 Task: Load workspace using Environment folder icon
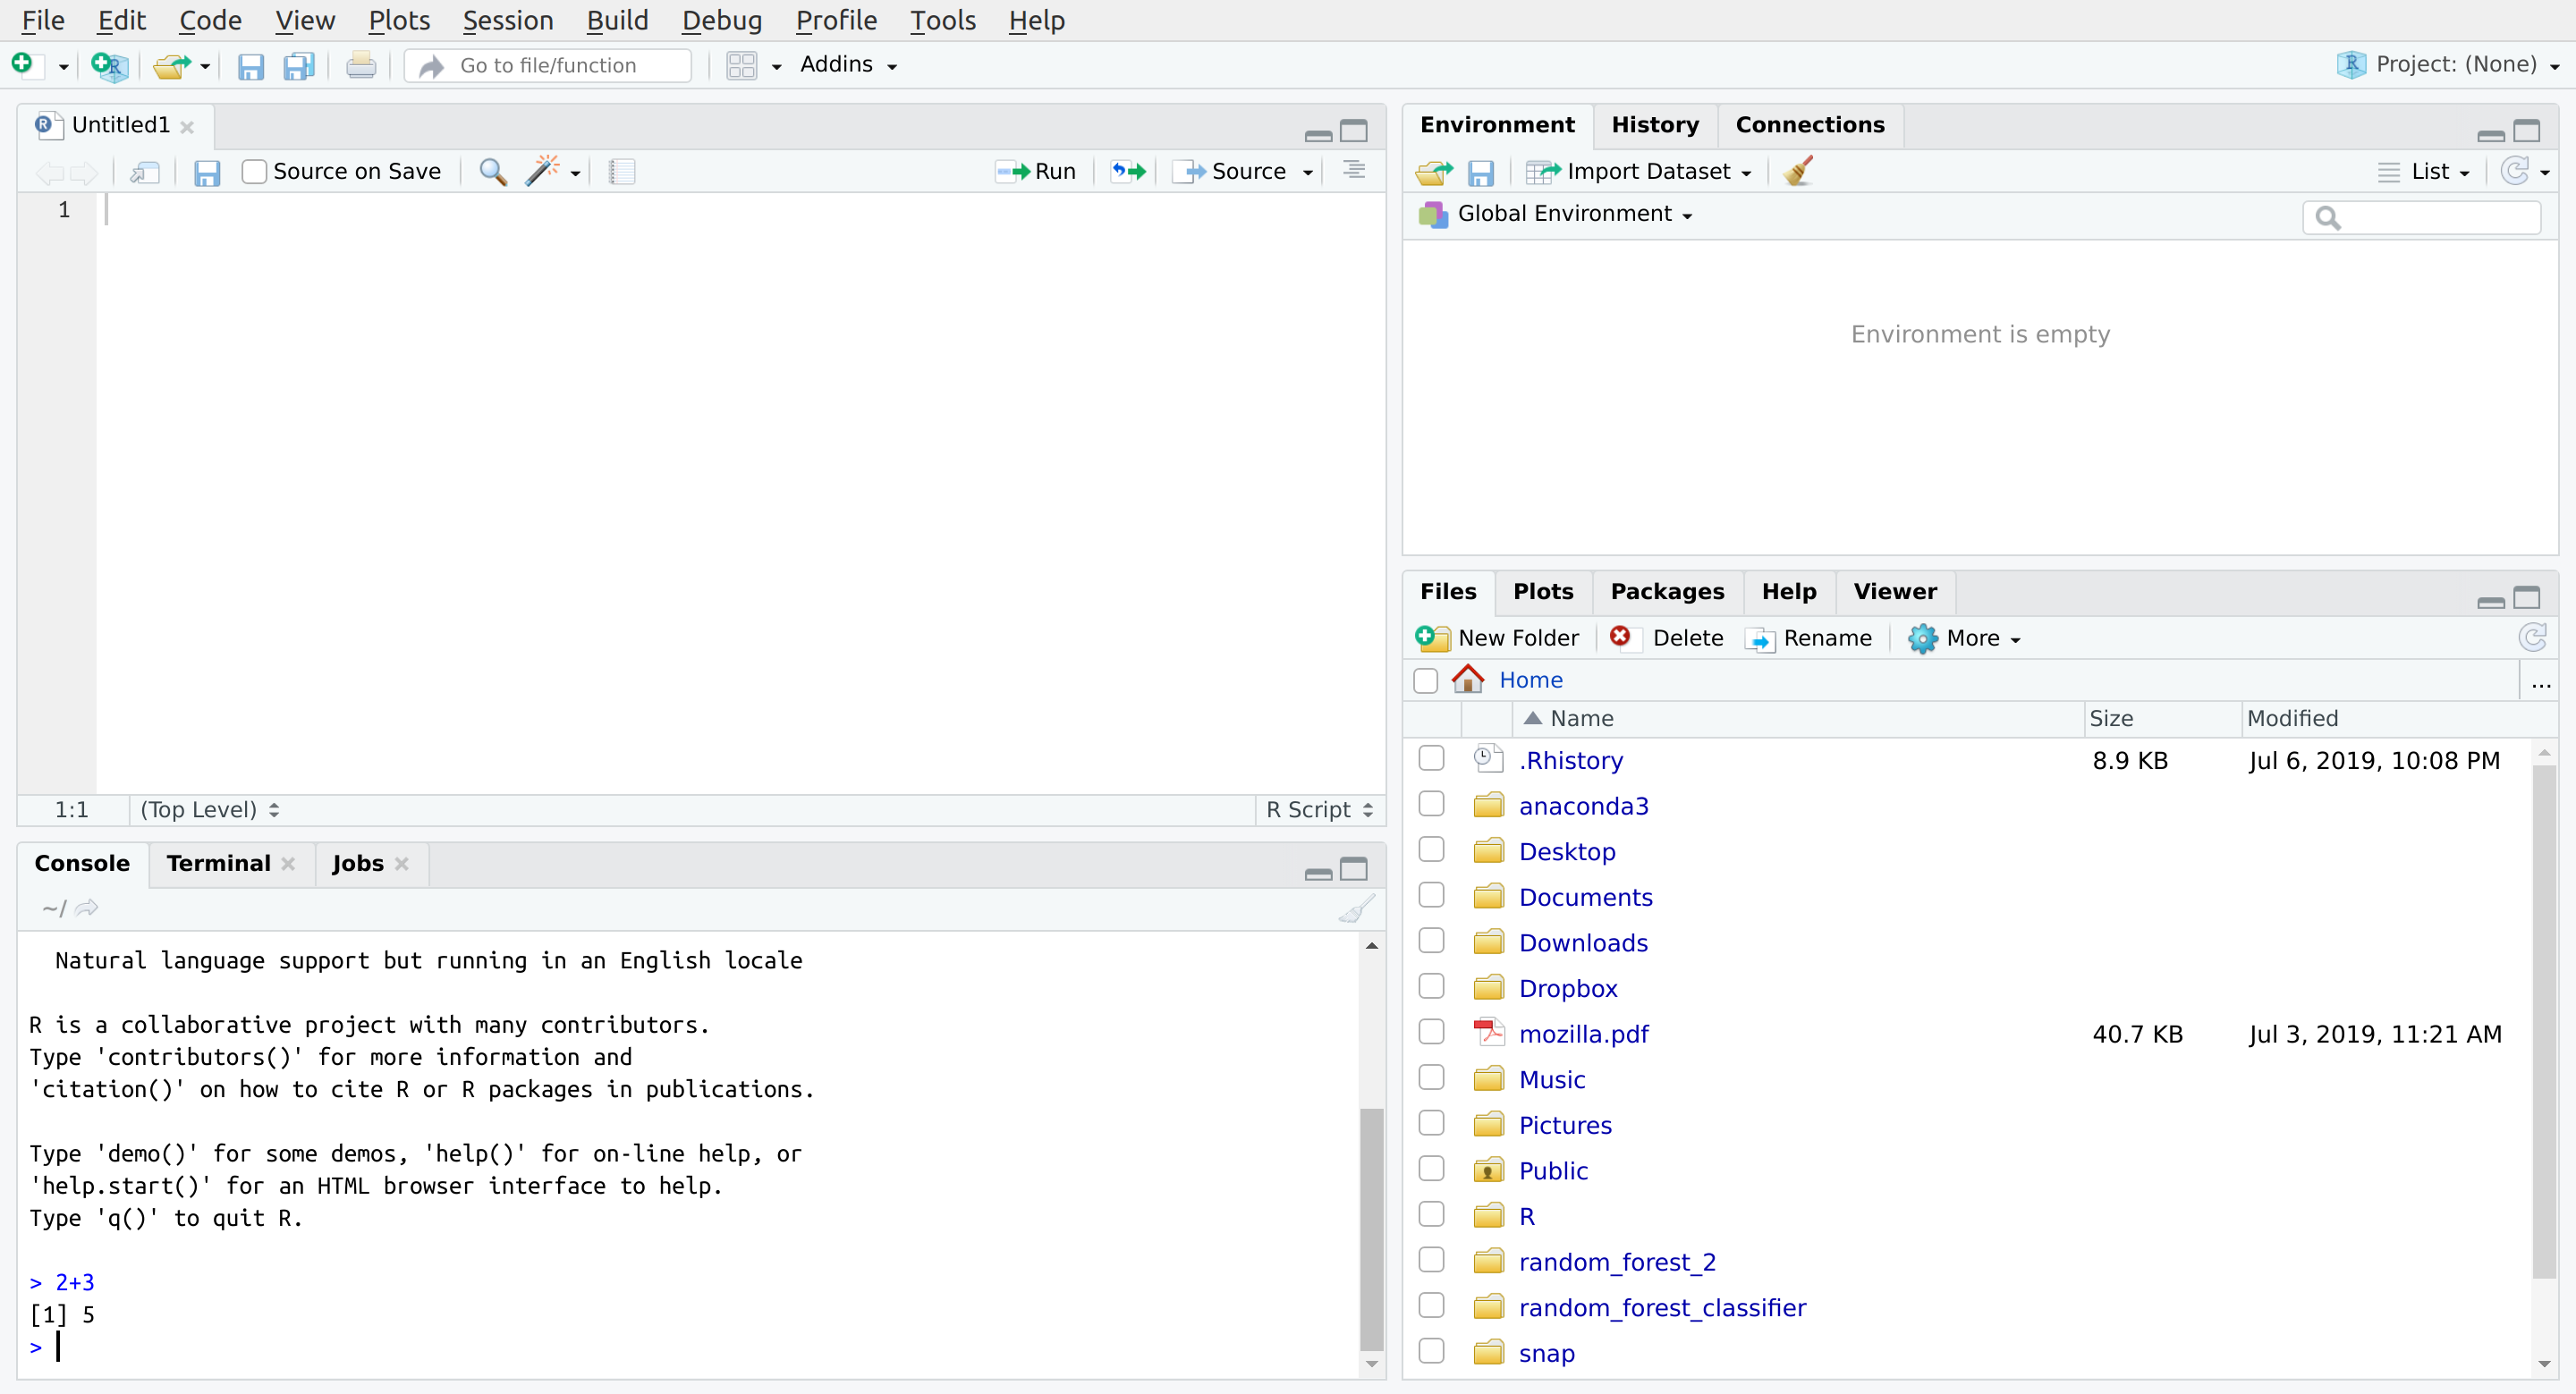coord(1434,172)
